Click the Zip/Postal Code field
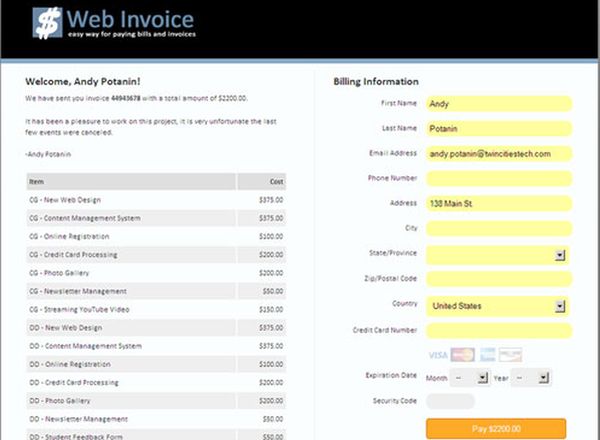The image size is (600, 440). click(x=498, y=280)
